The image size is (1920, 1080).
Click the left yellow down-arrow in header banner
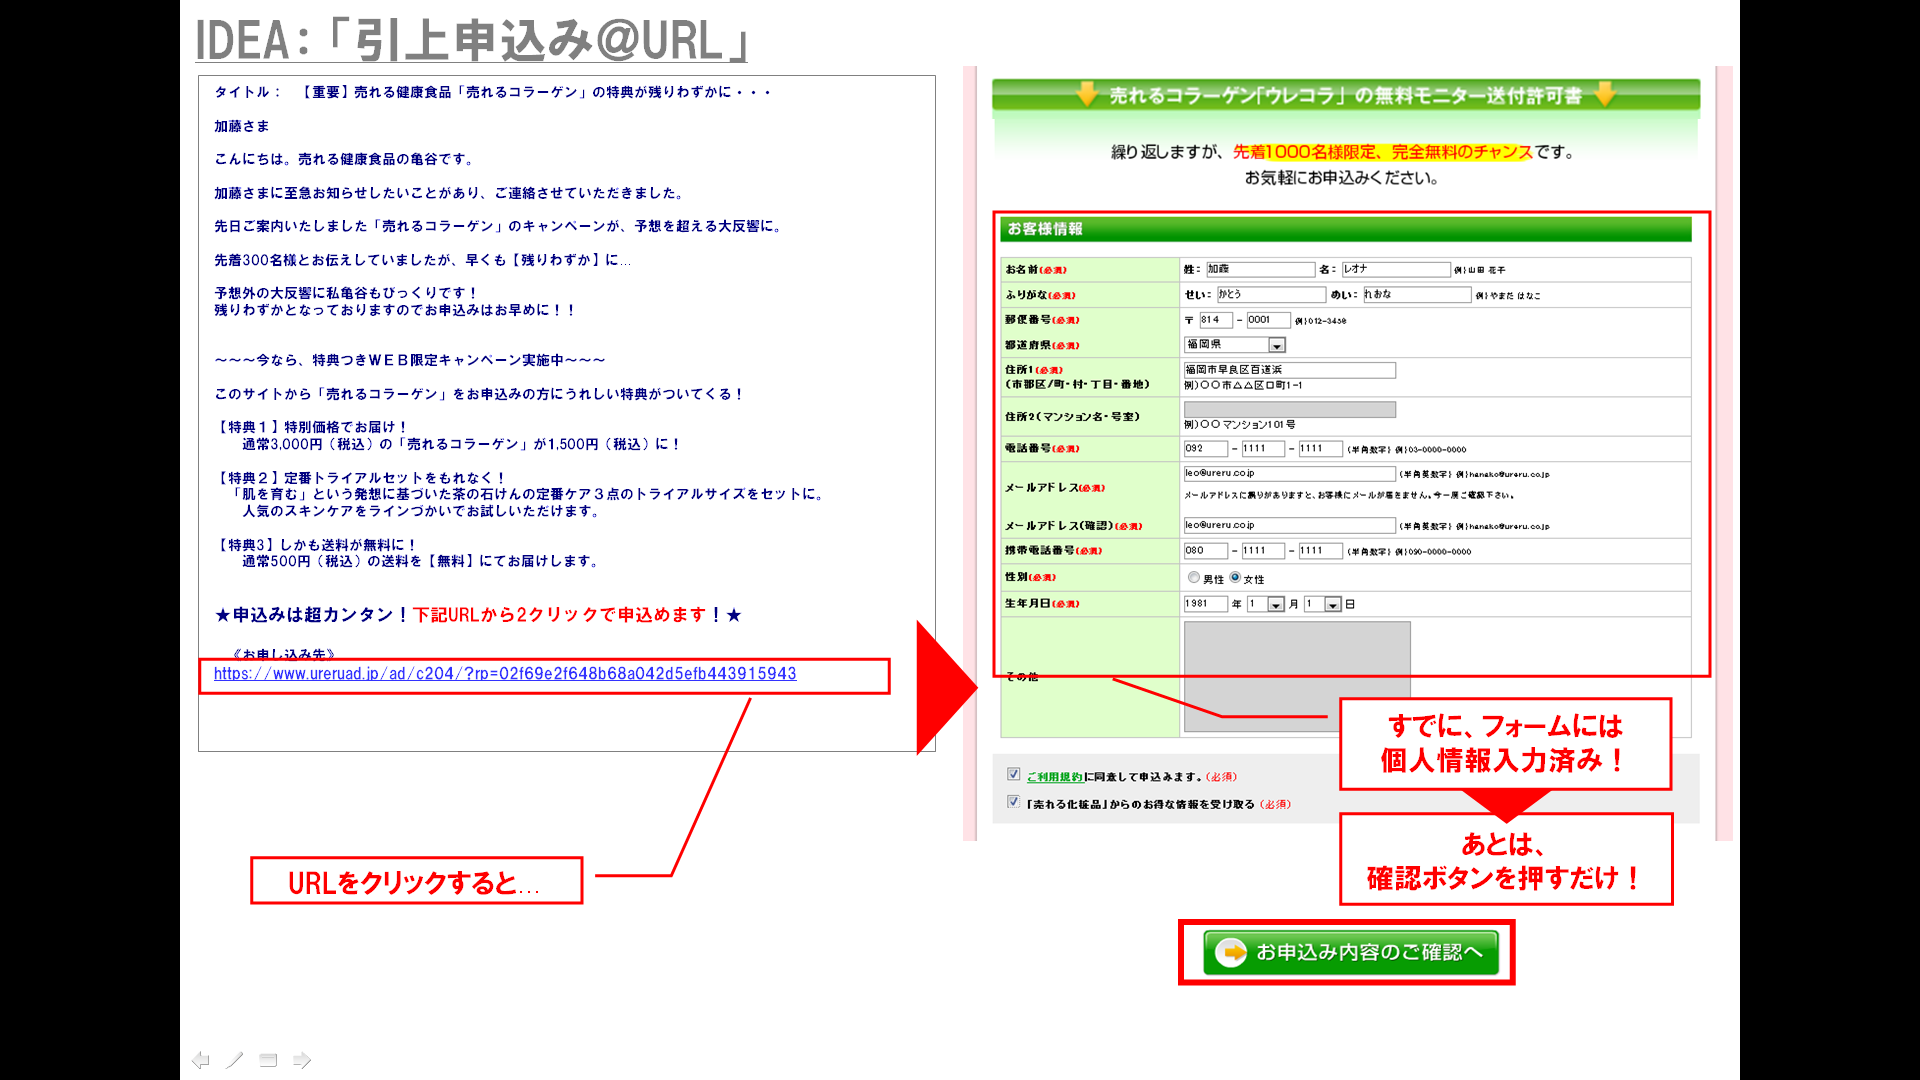point(1087,95)
